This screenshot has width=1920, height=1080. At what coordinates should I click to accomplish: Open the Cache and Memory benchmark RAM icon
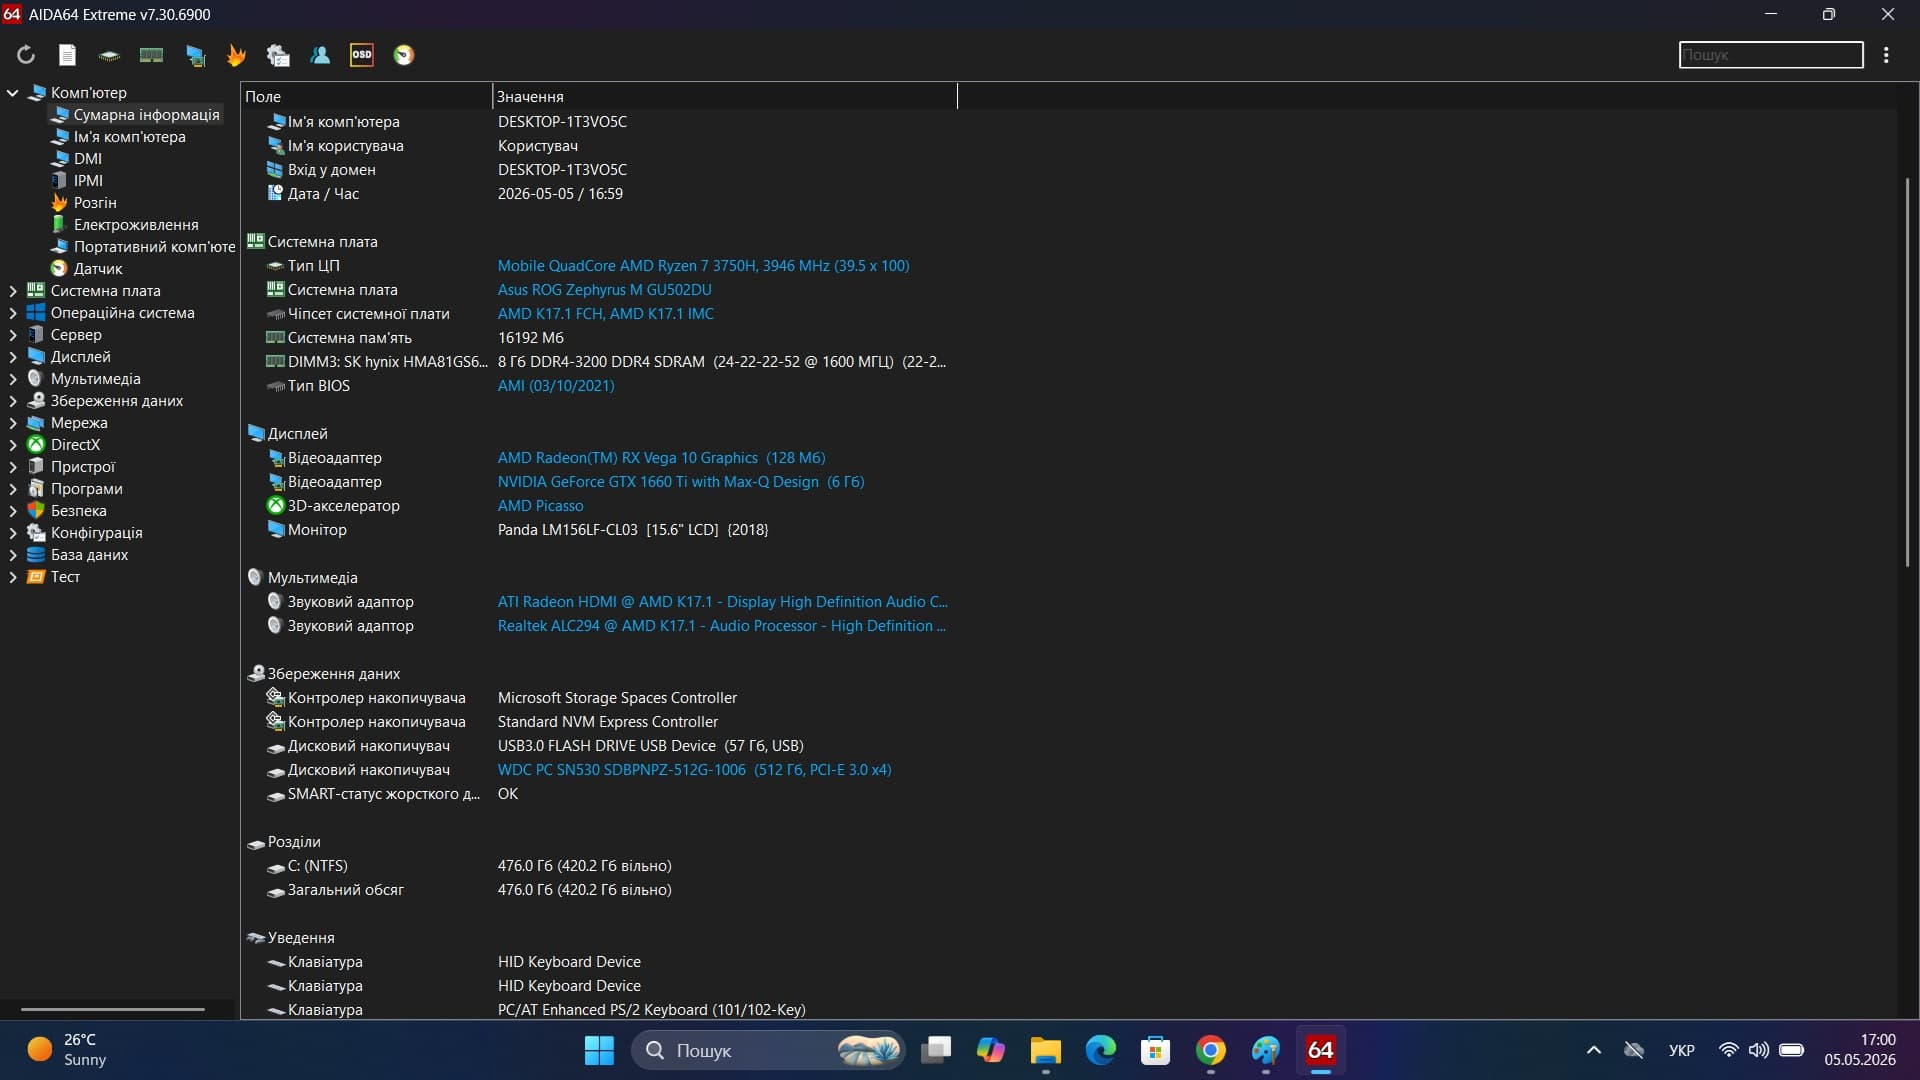(151, 55)
